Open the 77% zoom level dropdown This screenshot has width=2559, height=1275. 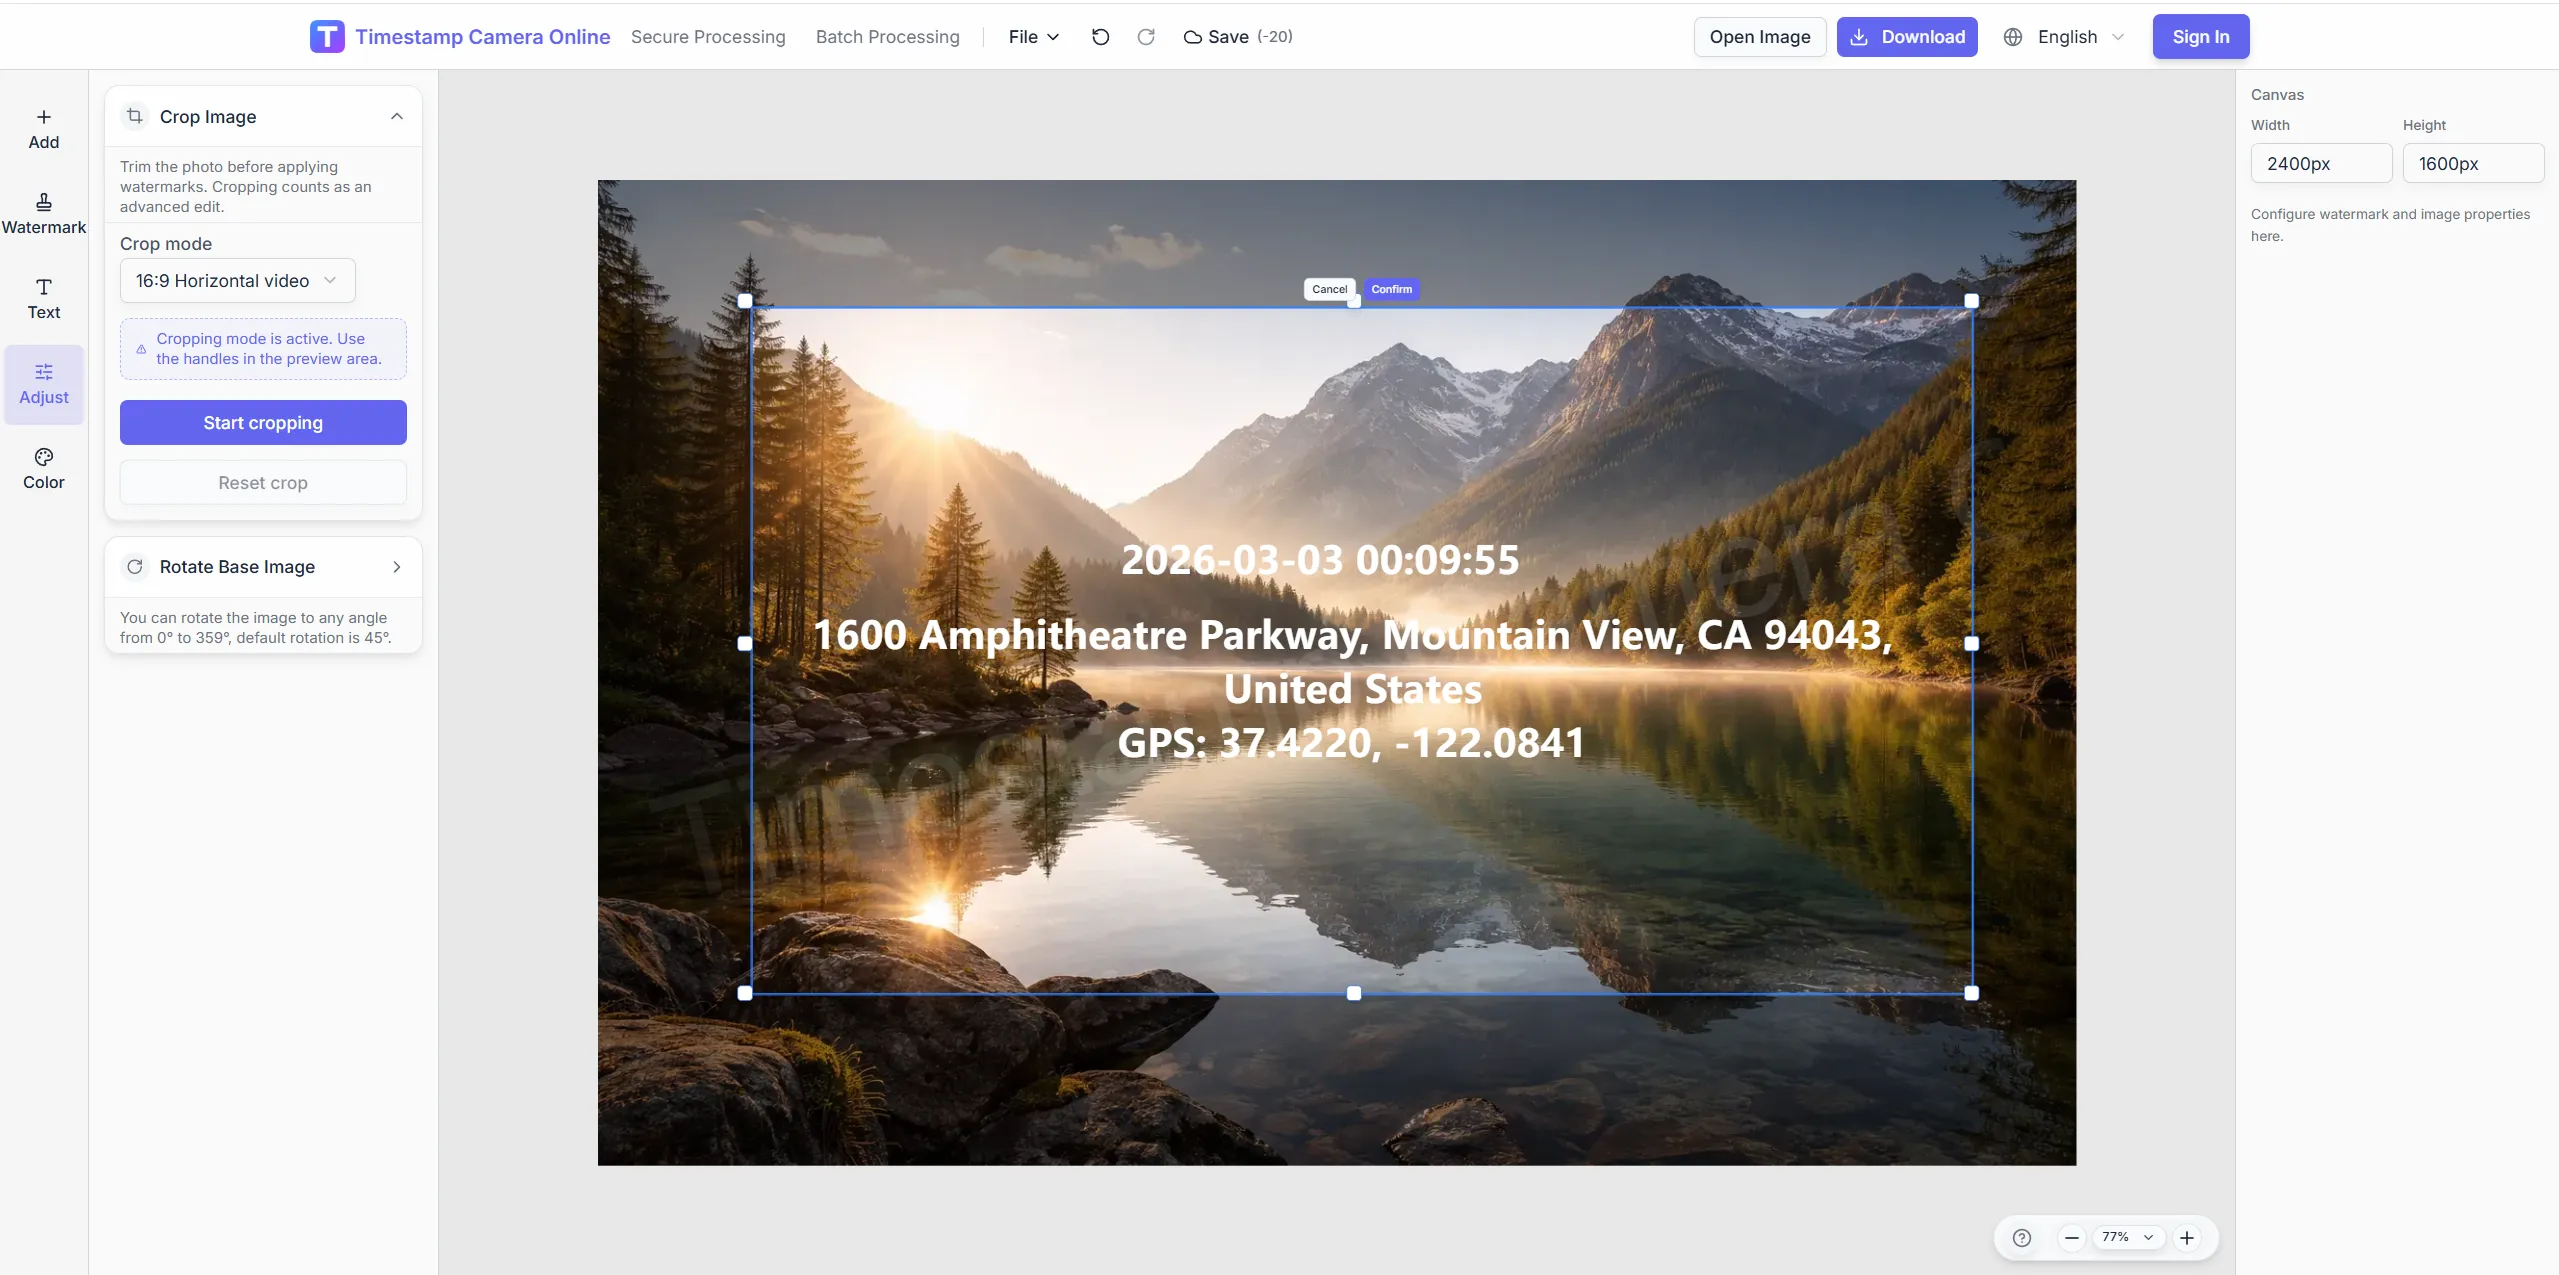[x=2127, y=1238]
